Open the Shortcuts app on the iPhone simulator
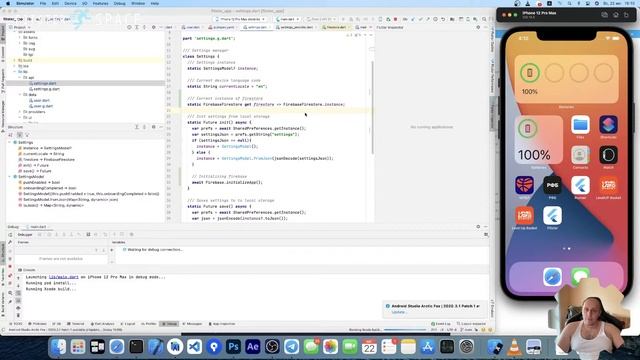 (608, 125)
